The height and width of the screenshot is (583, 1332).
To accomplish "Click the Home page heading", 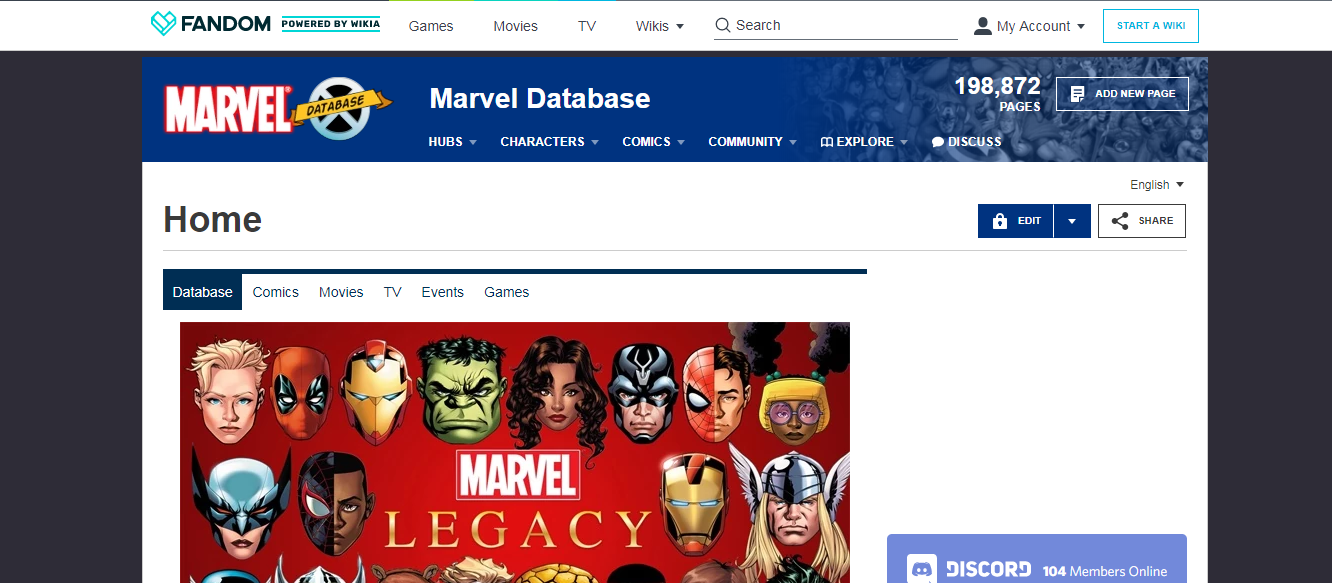I will 213,219.
